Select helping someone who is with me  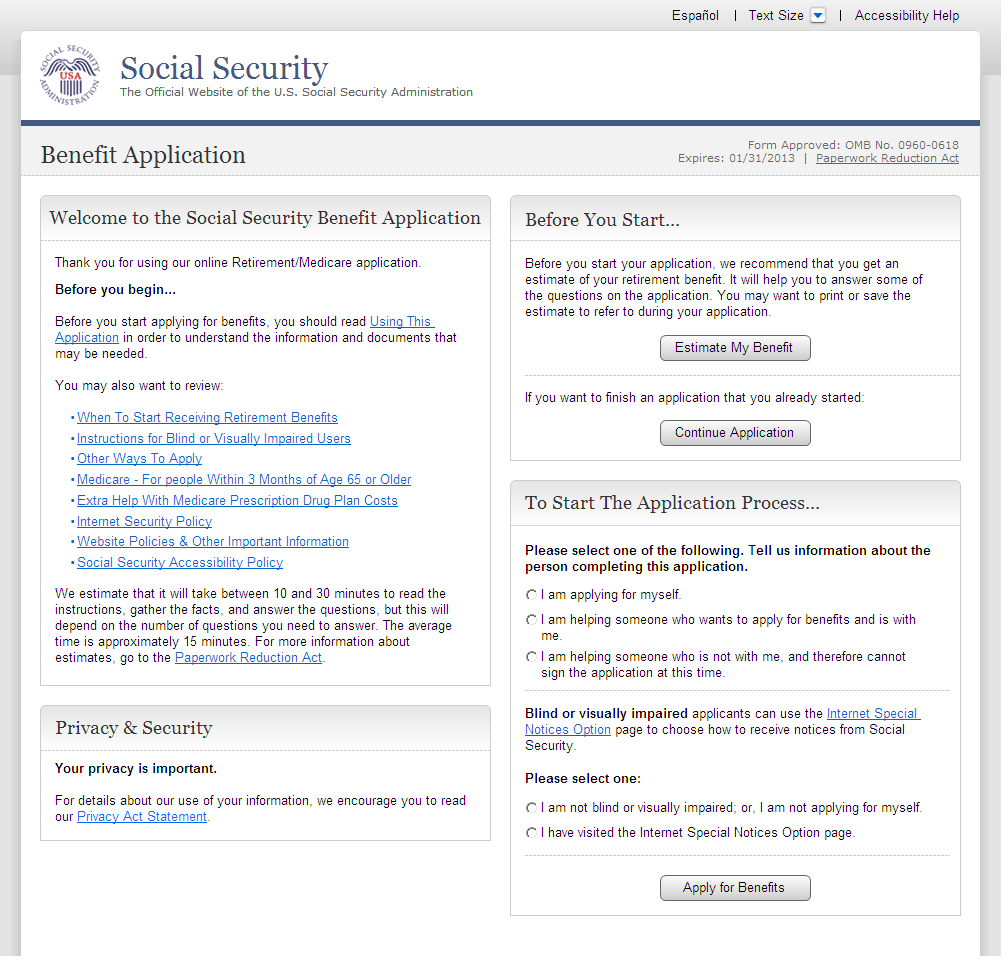click(532, 620)
